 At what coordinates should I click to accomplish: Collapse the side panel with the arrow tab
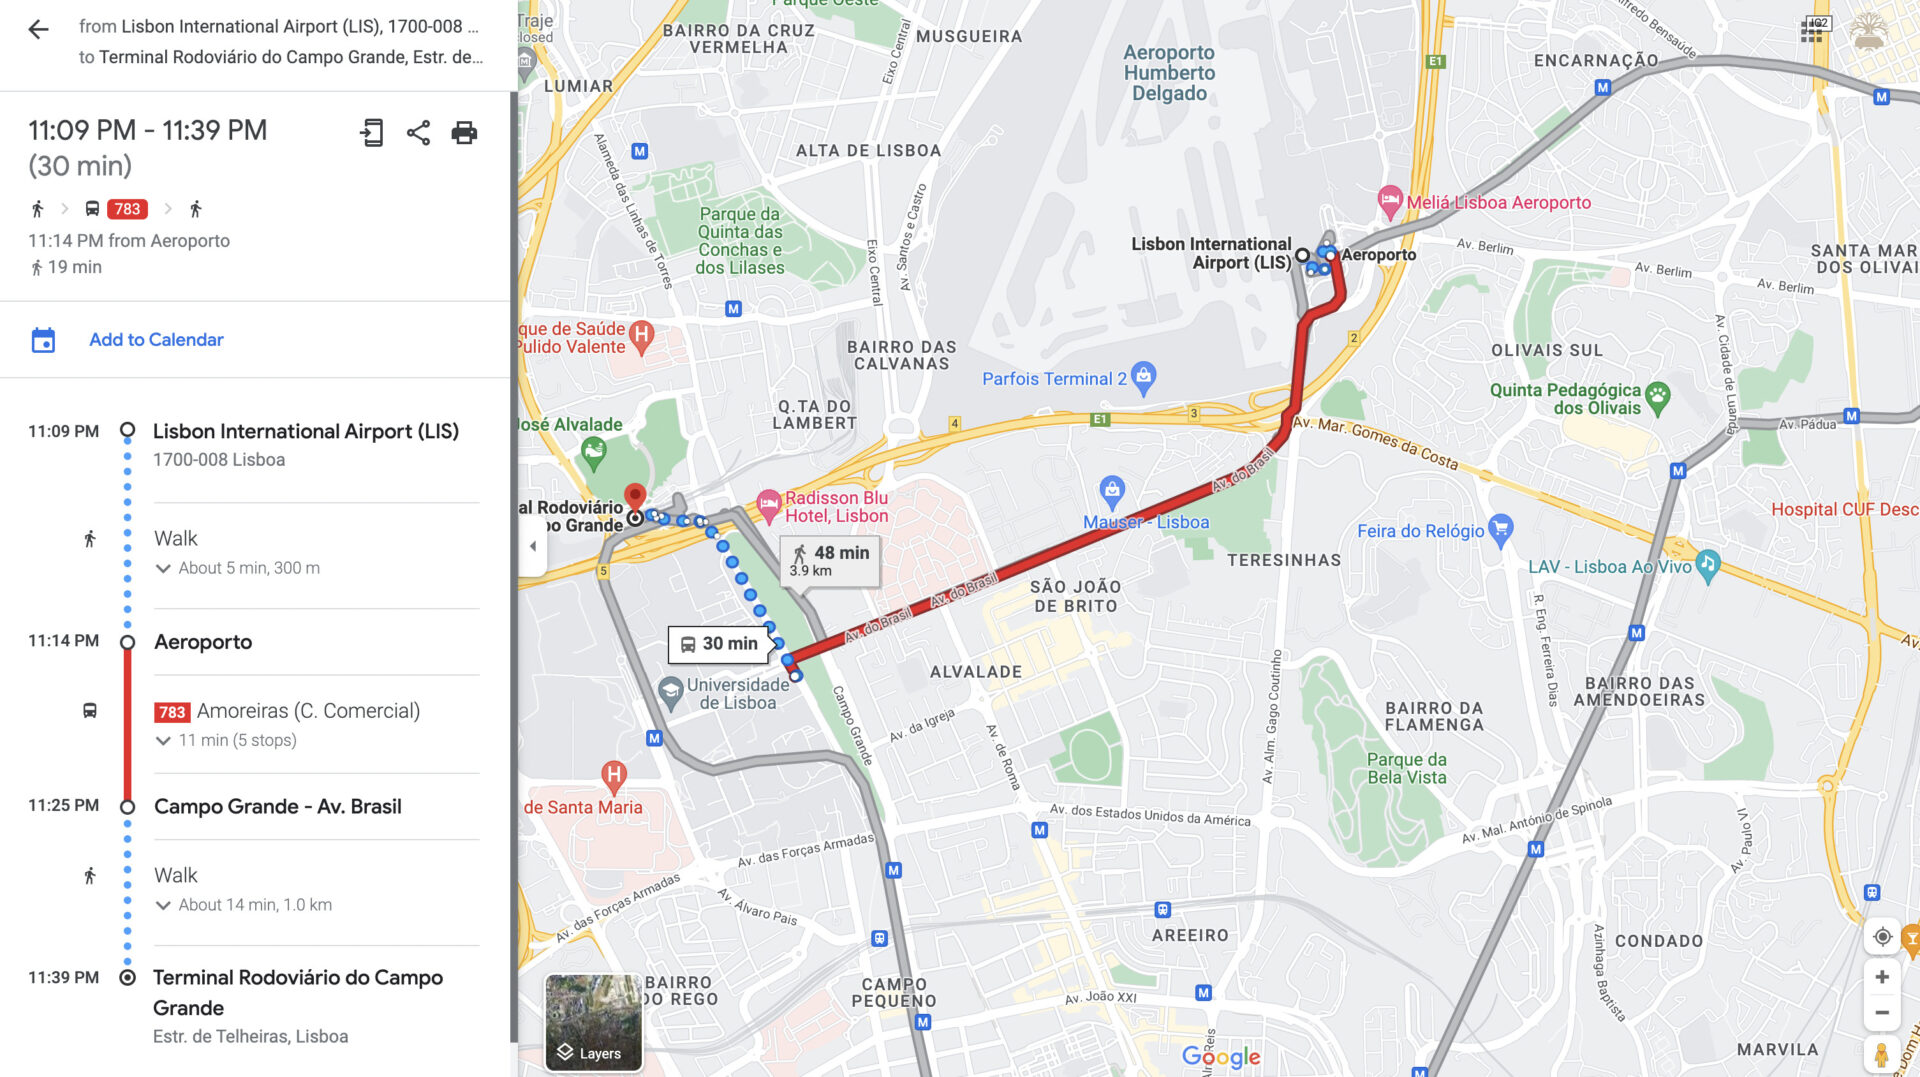point(533,546)
